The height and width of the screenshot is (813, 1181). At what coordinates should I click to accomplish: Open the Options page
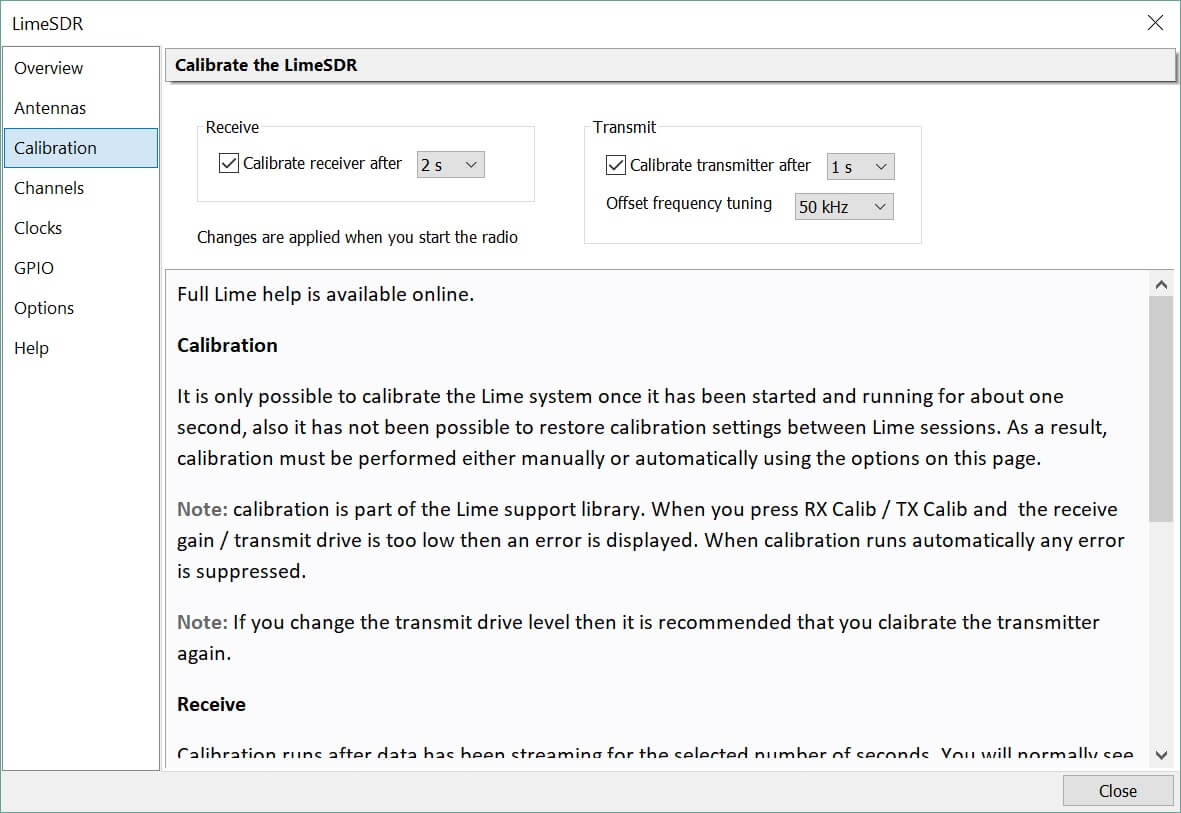pos(44,308)
